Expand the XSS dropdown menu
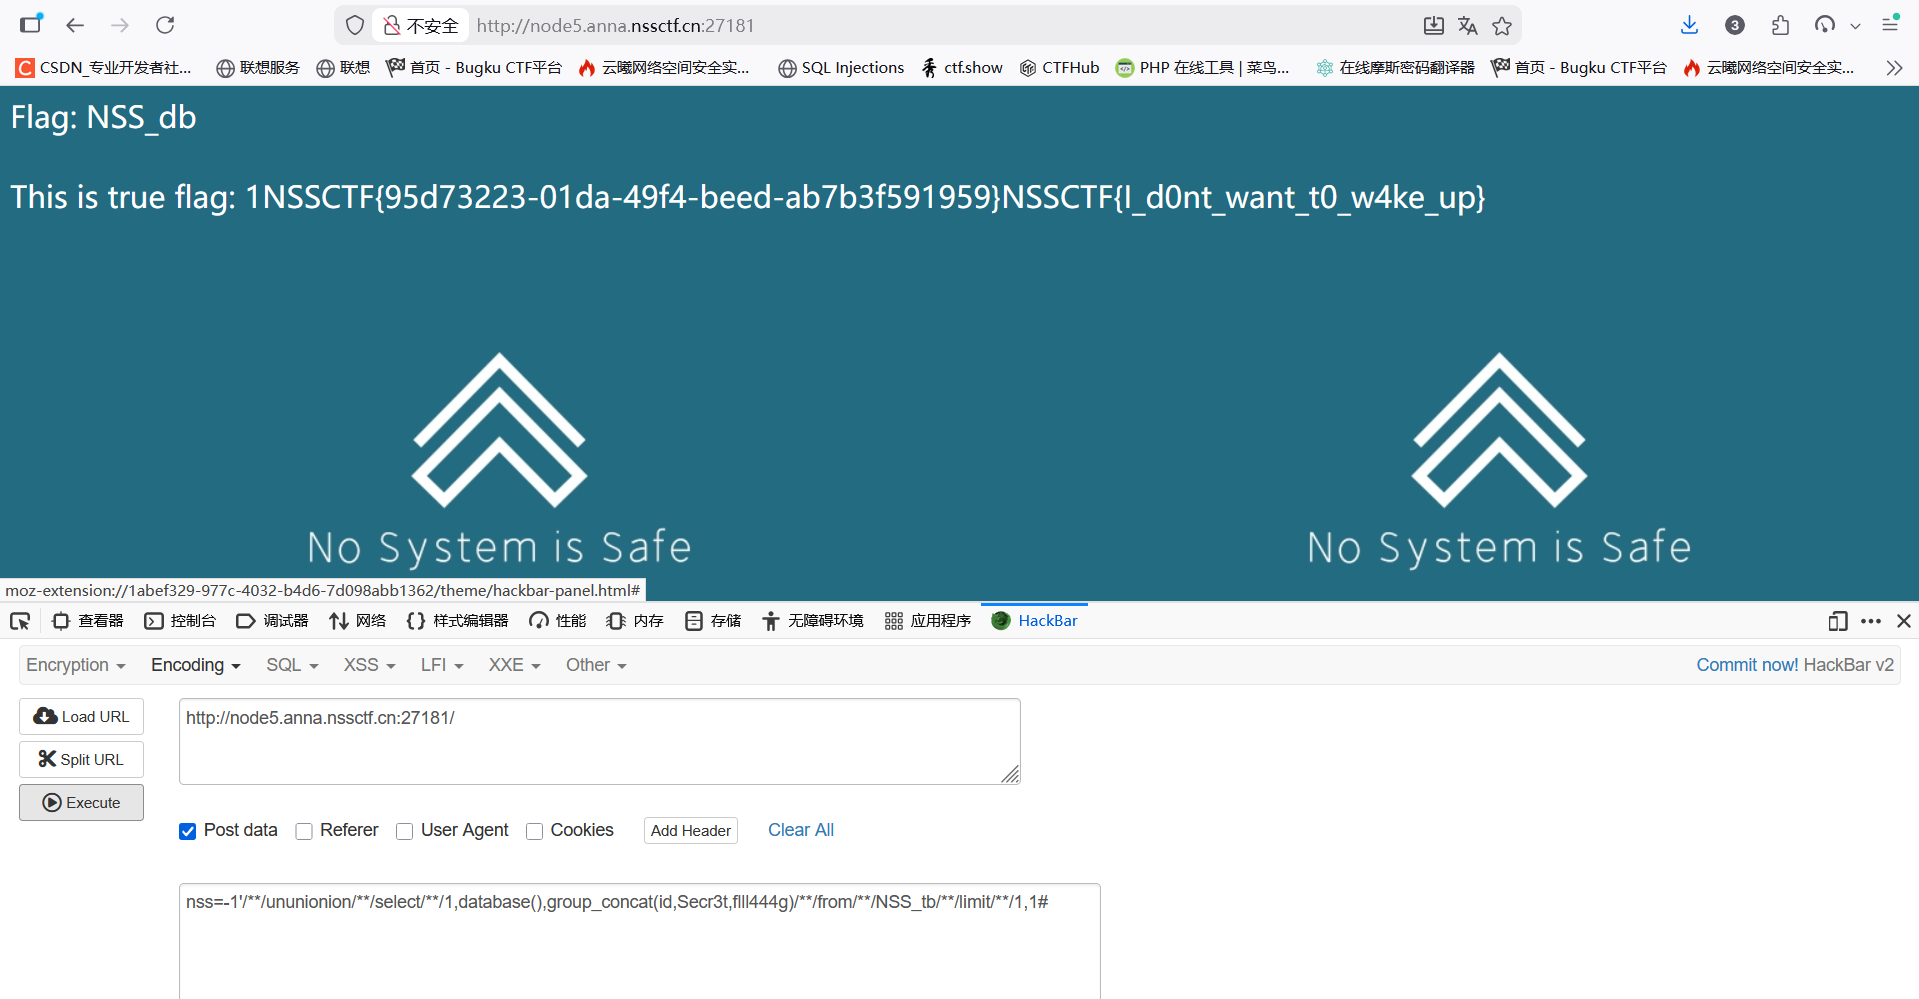1919x999 pixels. [x=369, y=665]
